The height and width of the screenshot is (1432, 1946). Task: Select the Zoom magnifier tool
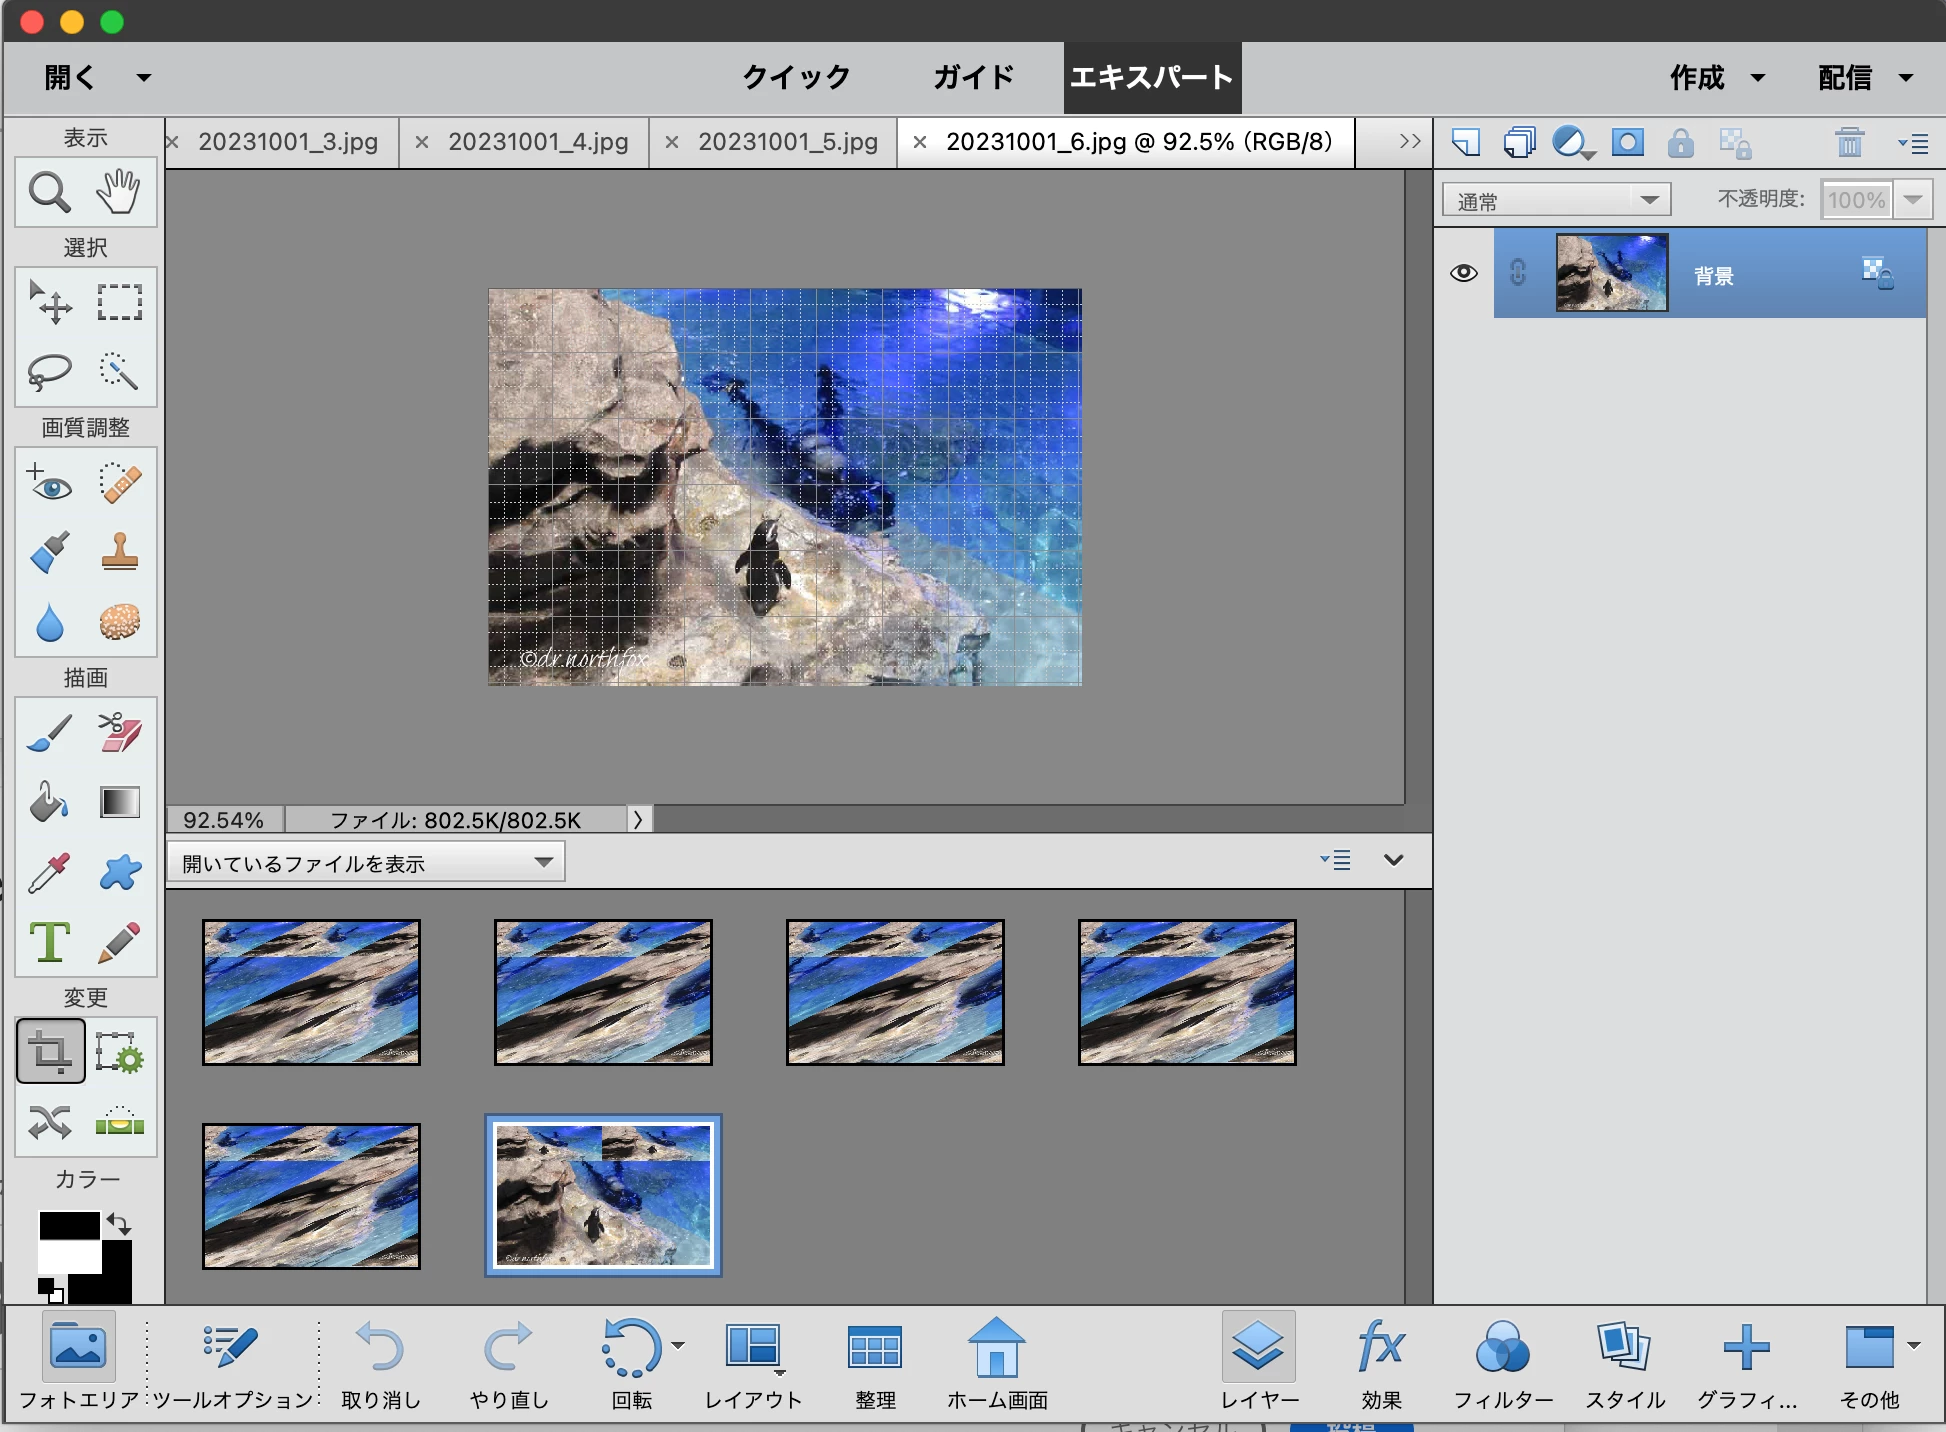49,192
